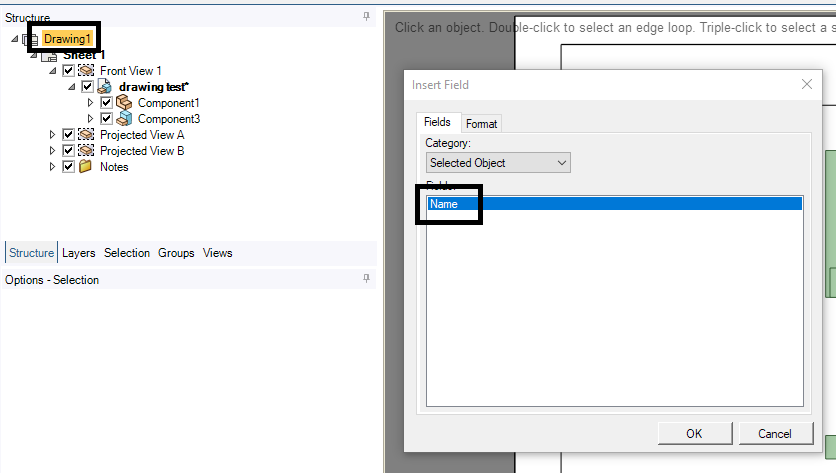Click the Front View 1 view icon
The width and height of the screenshot is (836, 473).
[x=86, y=70]
